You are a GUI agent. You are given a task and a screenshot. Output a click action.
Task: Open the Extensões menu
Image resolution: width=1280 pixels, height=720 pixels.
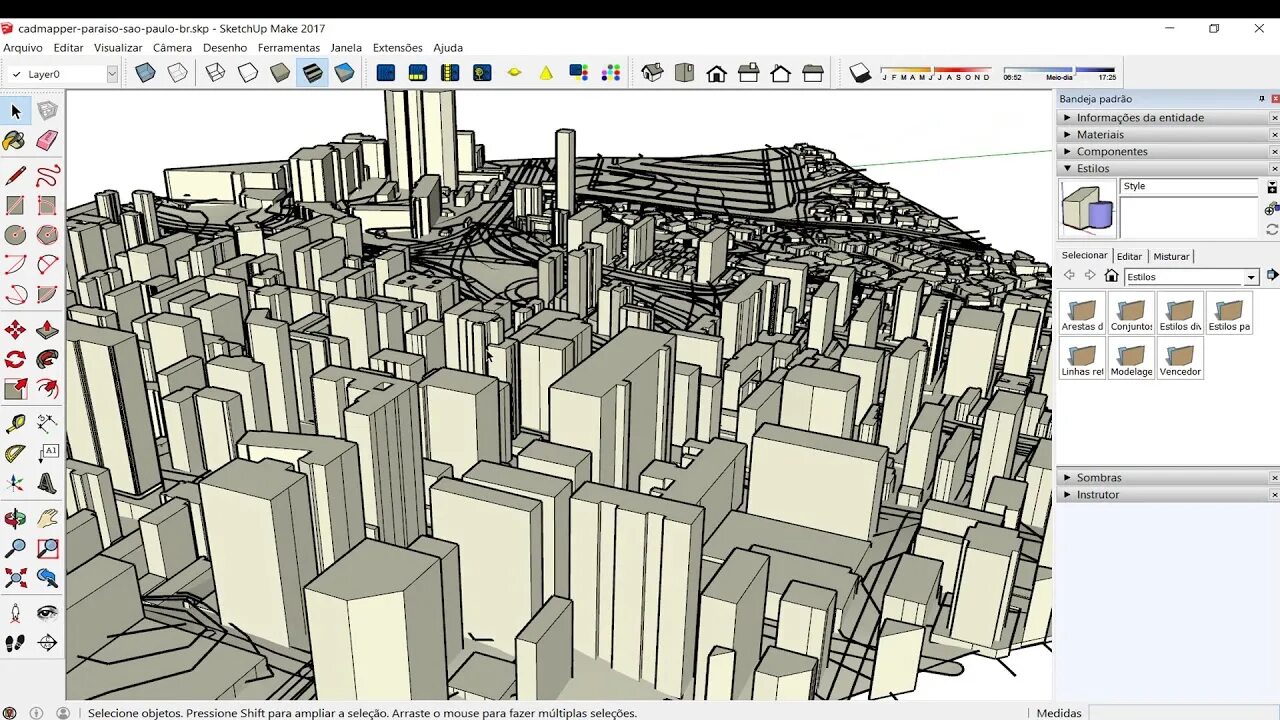tap(397, 47)
